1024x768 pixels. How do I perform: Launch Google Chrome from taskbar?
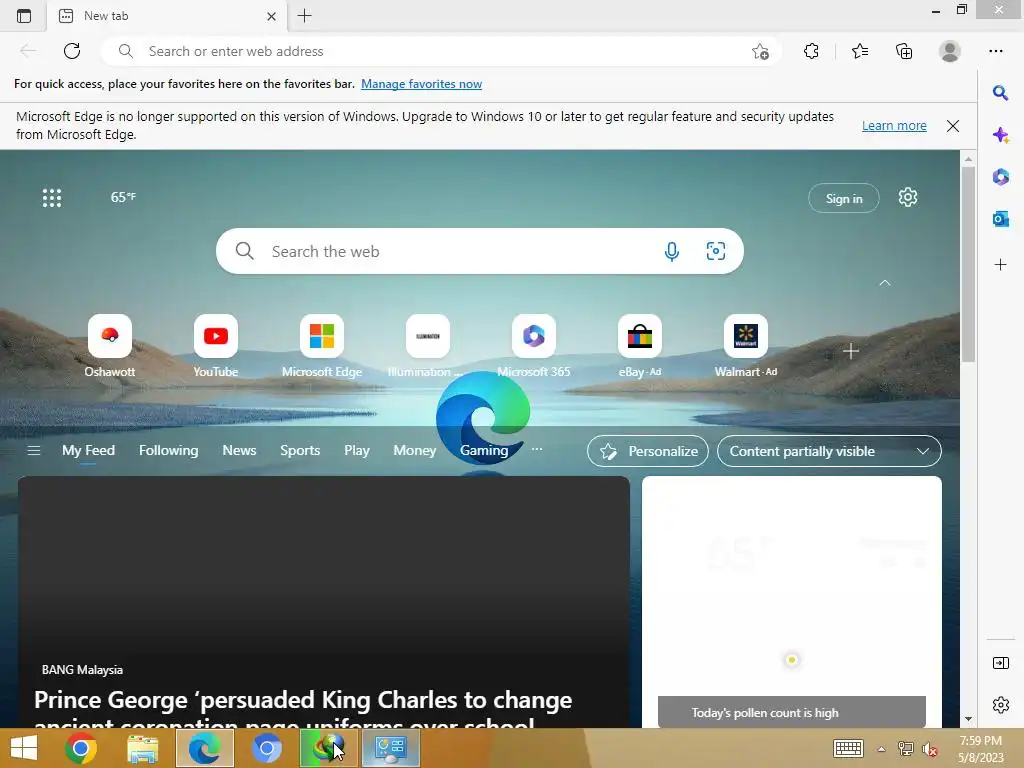pyautogui.click(x=81, y=748)
